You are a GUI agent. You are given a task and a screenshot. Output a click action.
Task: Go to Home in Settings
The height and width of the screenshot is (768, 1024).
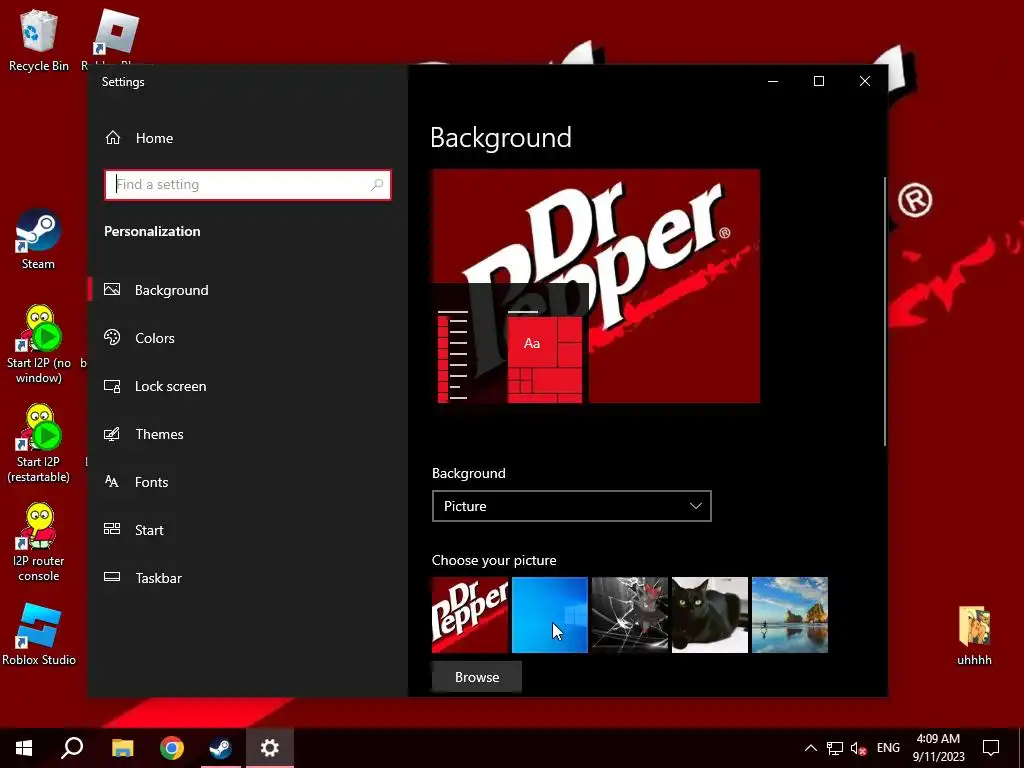(x=155, y=138)
